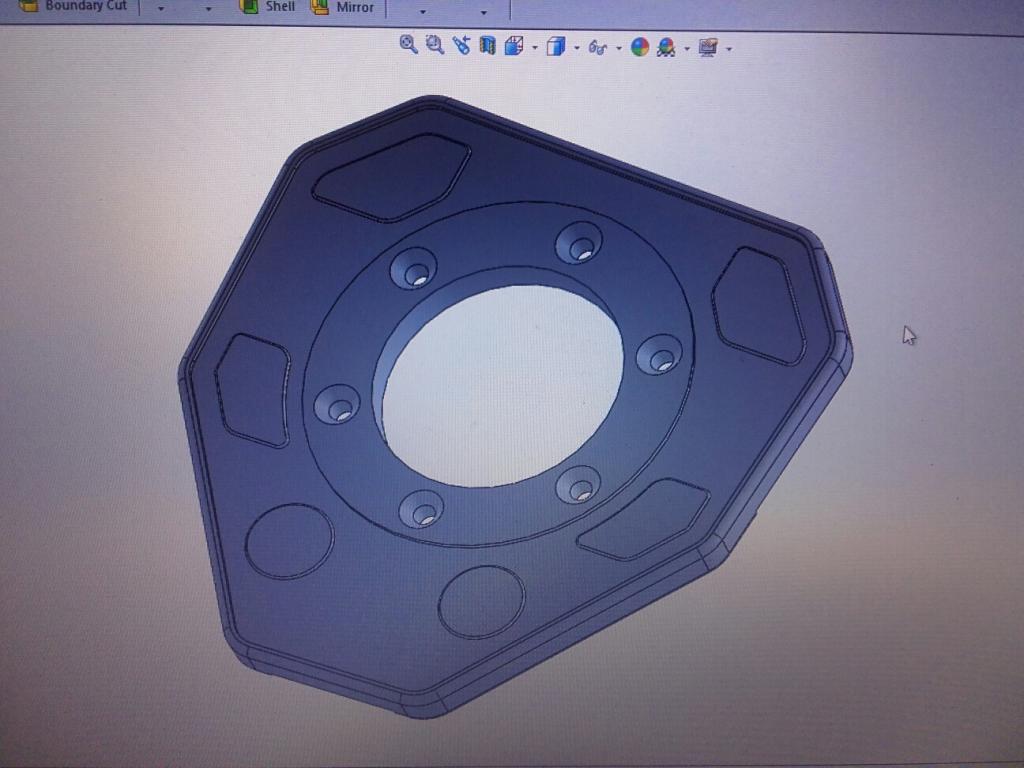Viewport: 1024px width, 768px height.
Task: Click the Edit Appearance color ball
Action: pyautogui.click(x=640, y=47)
